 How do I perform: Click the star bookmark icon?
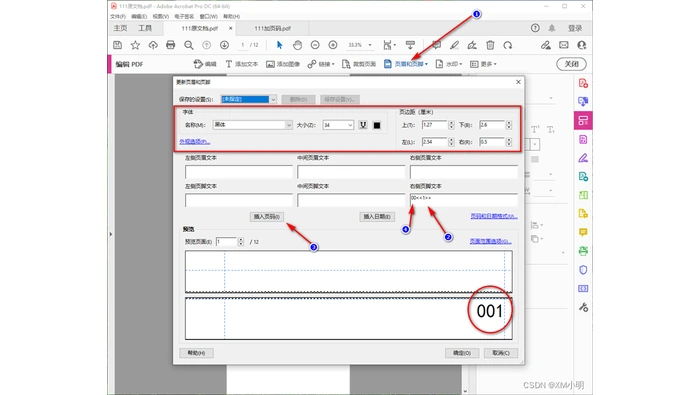(x=135, y=45)
